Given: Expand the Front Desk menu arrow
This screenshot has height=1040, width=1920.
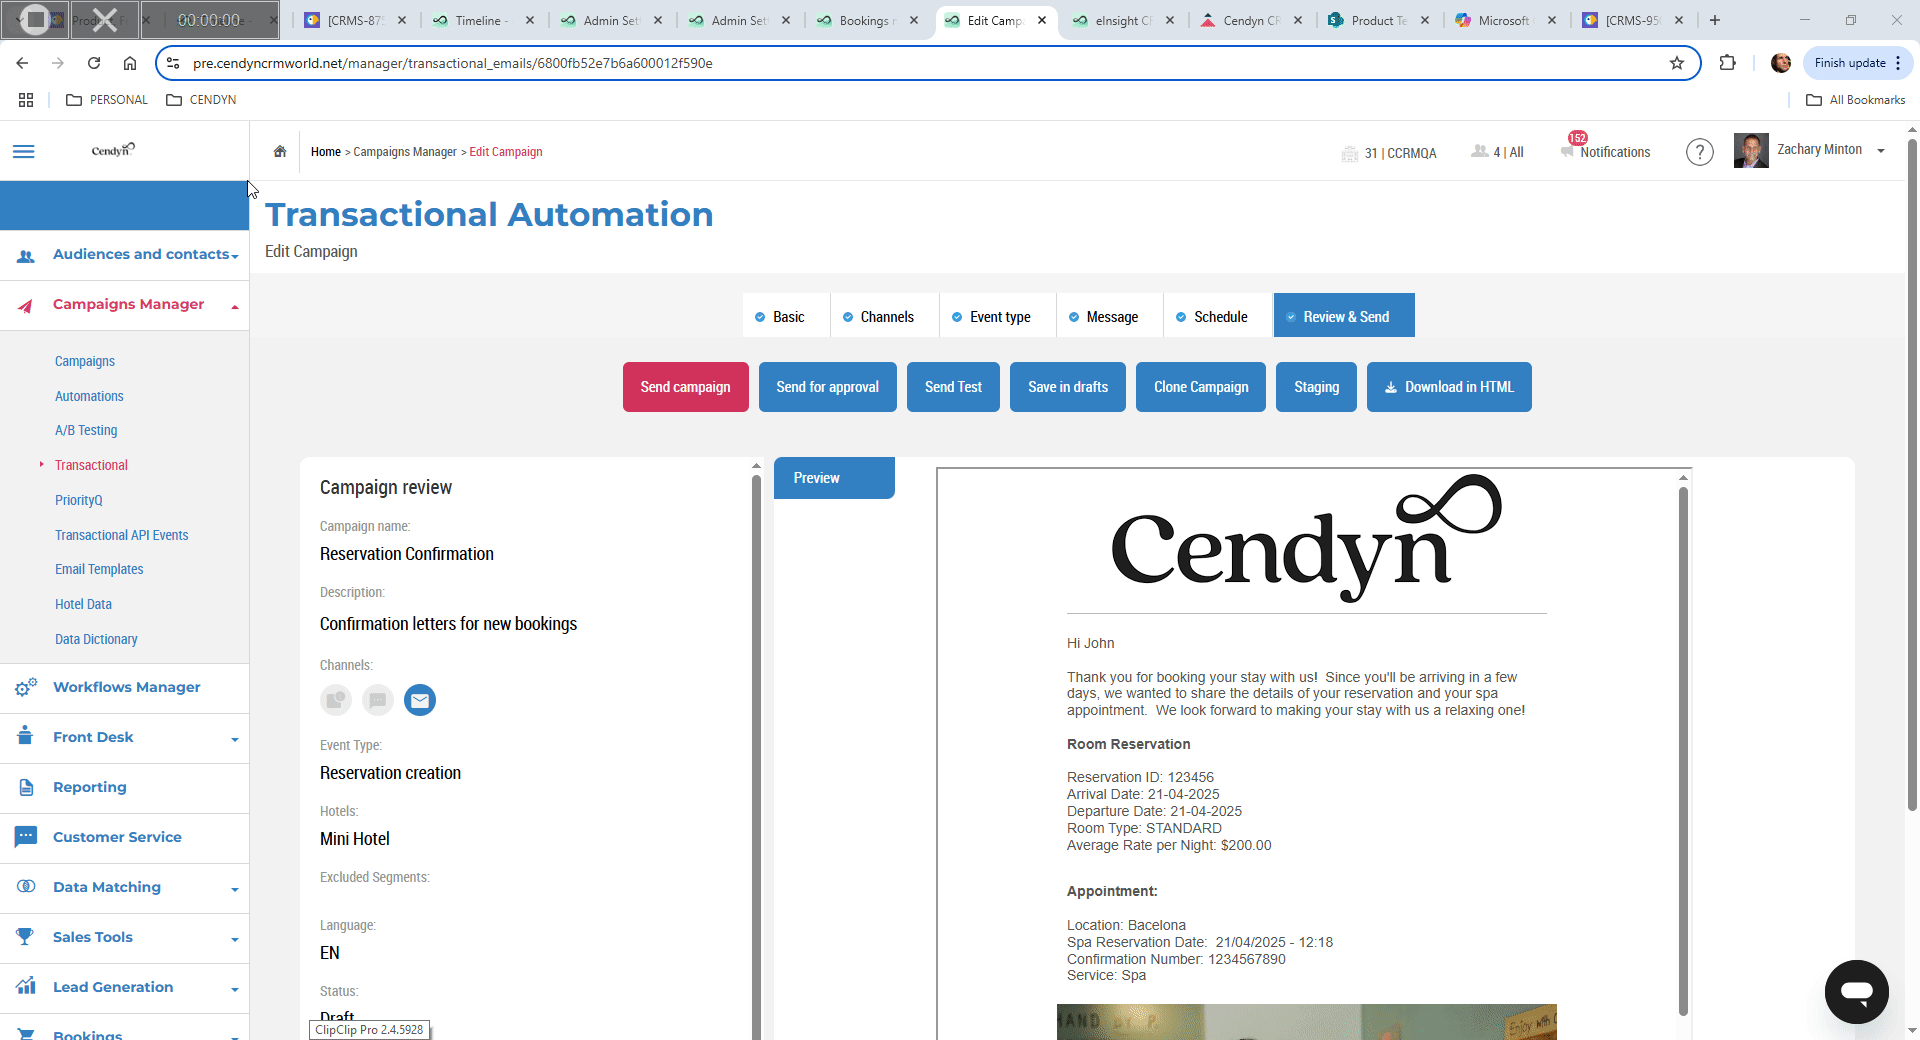Looking at the screenshot, I should [x=235, y=740].
